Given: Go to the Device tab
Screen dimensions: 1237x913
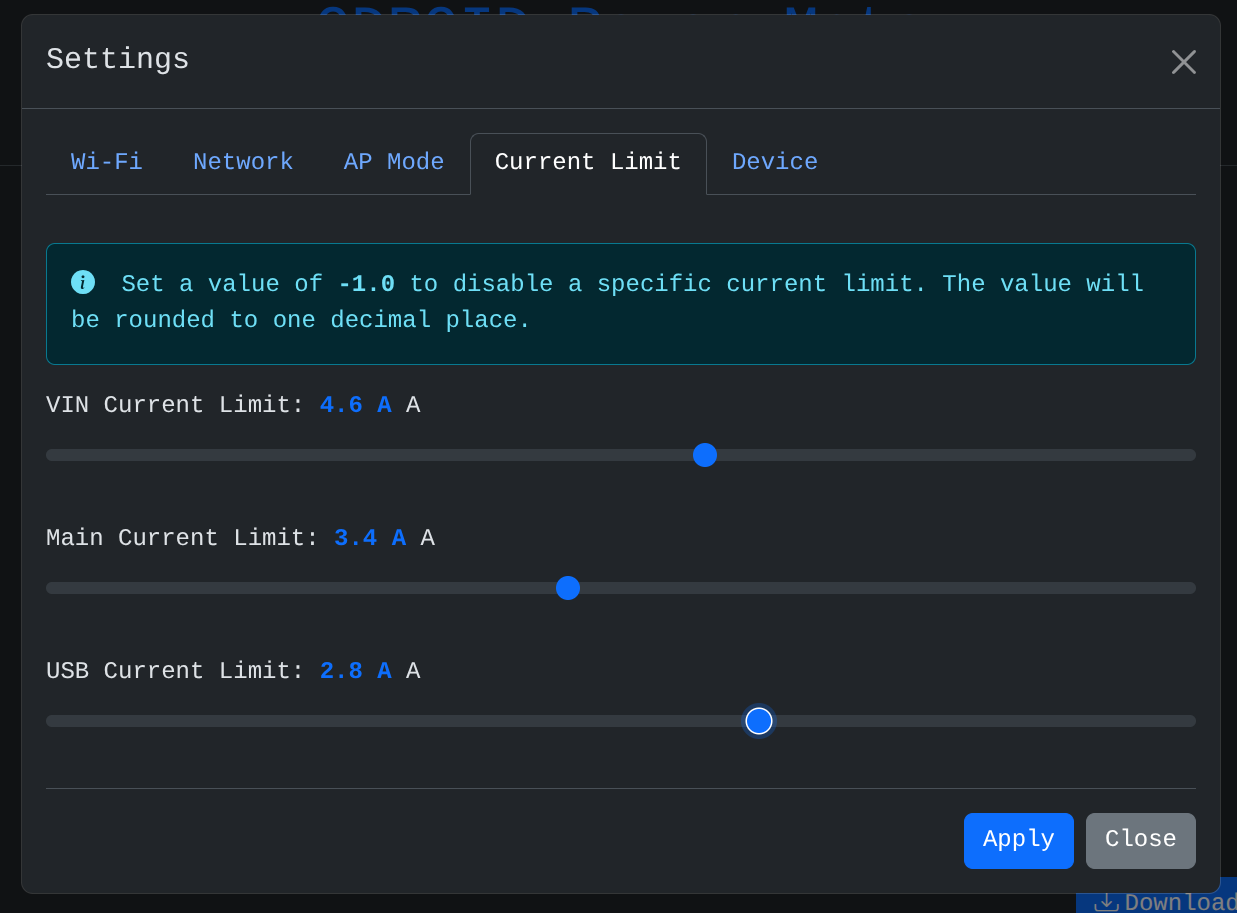Looking at the screenshot, I should [775, 162].
